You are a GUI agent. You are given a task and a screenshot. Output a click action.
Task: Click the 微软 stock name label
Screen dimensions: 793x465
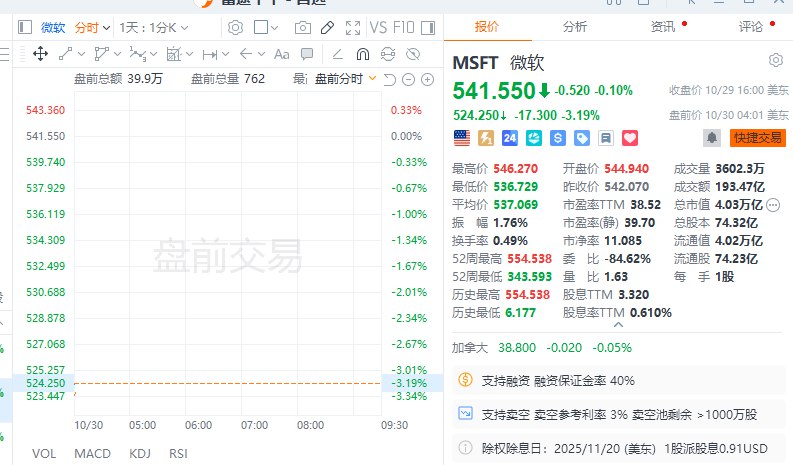tap(53, 27)
